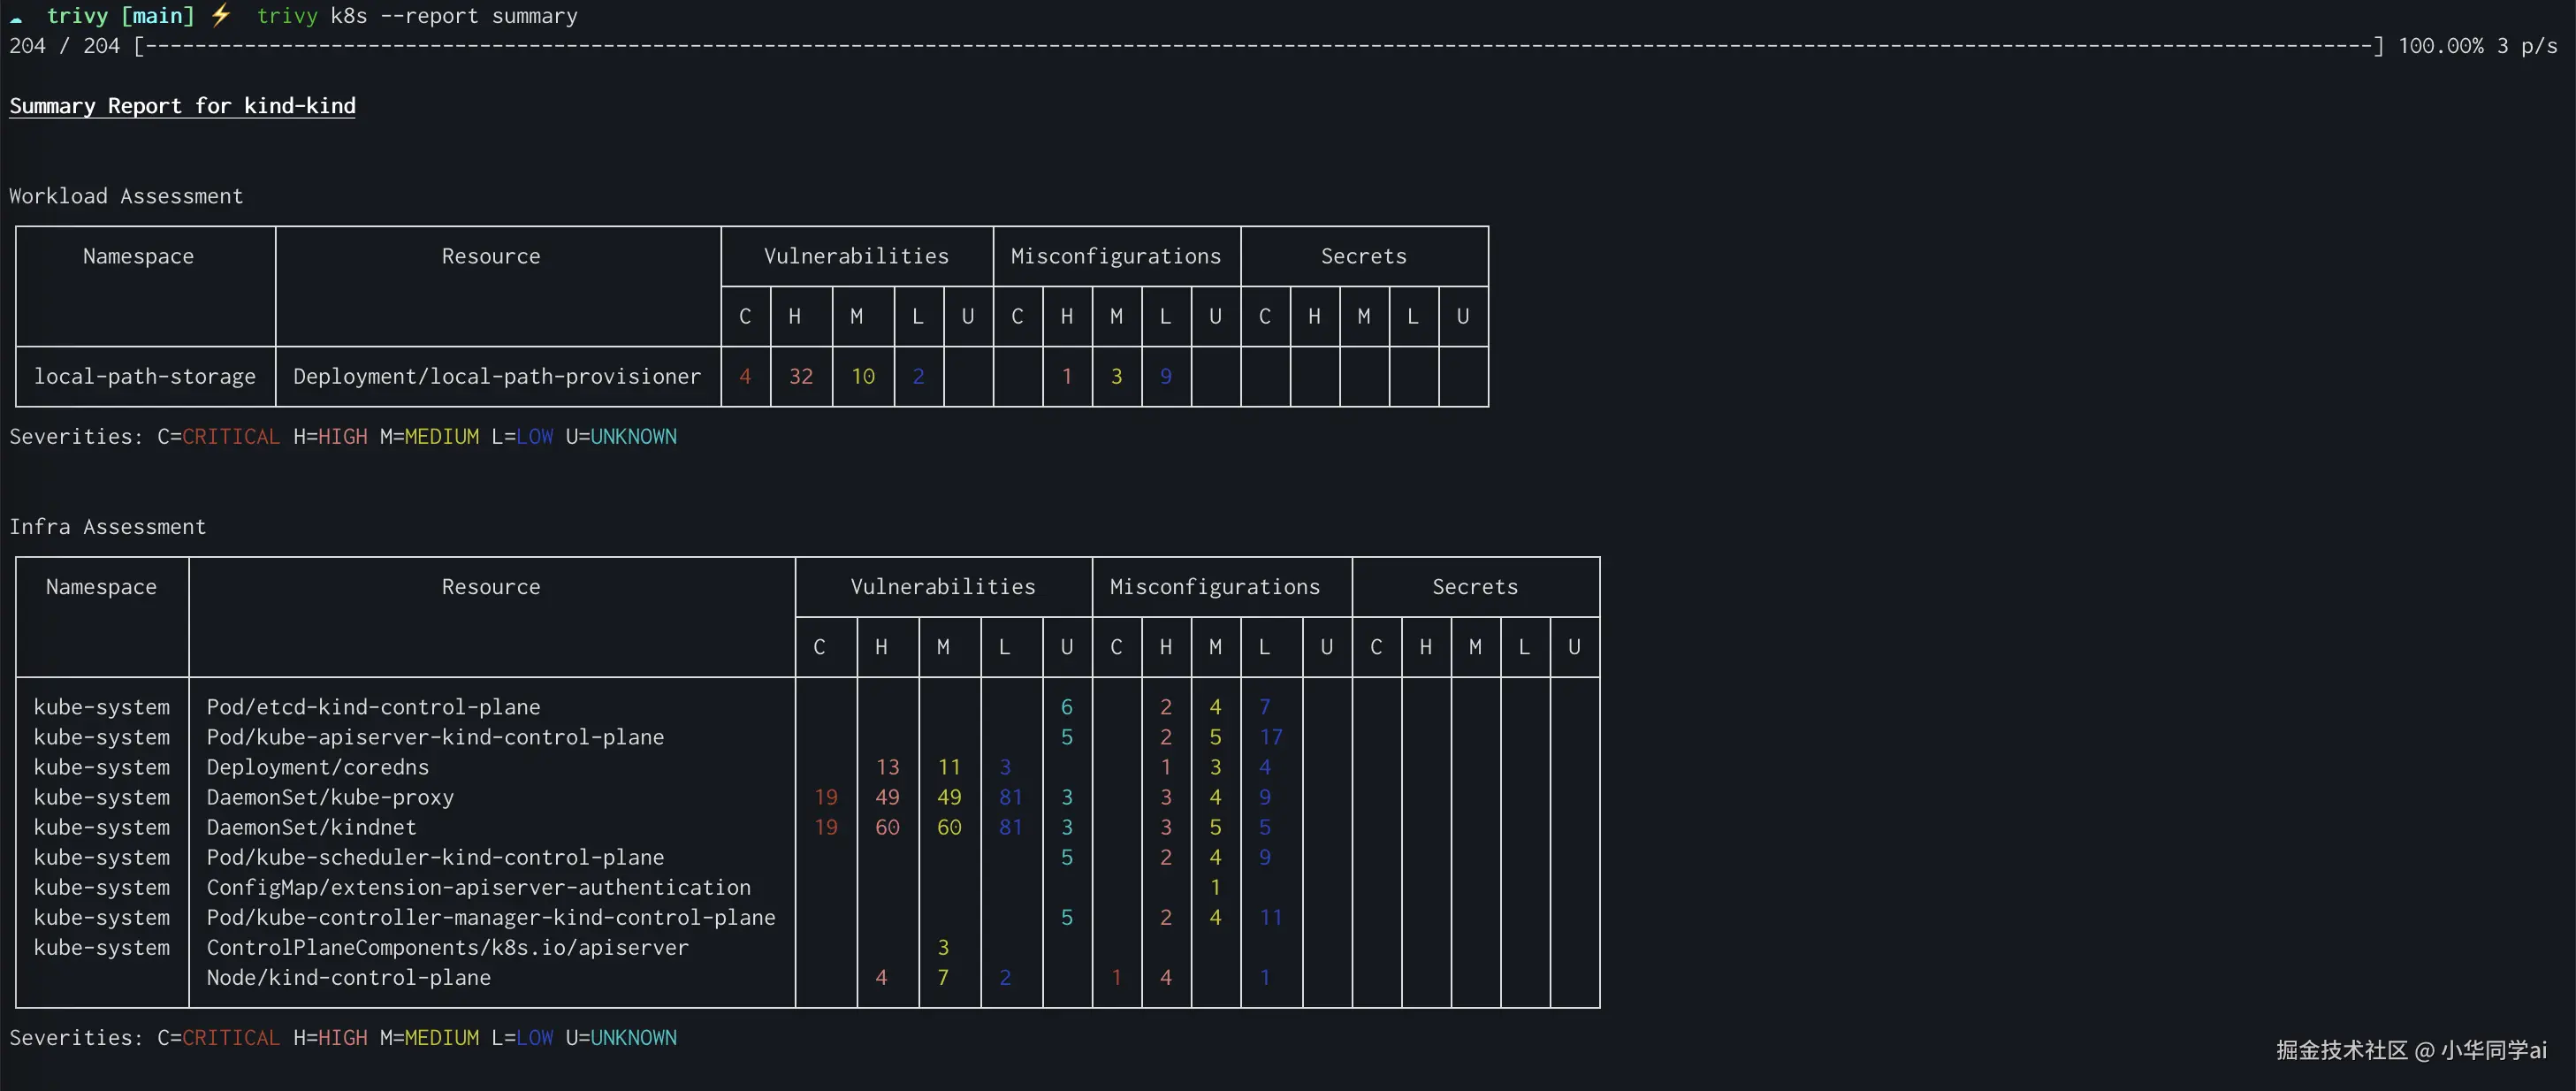Click the Summary Report for kind-kind heading
The width and height of the screenshot is (2576, 1091).
pyautogui.click(x=182, y=106)
